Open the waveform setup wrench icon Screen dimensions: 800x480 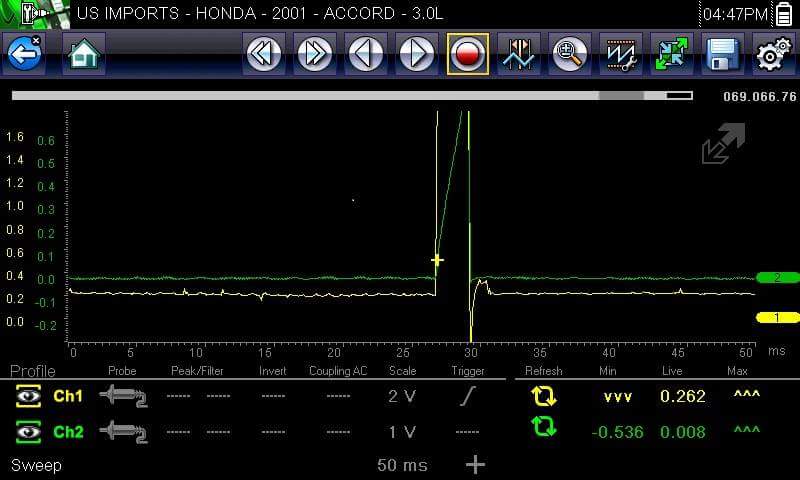coord(620,54)
